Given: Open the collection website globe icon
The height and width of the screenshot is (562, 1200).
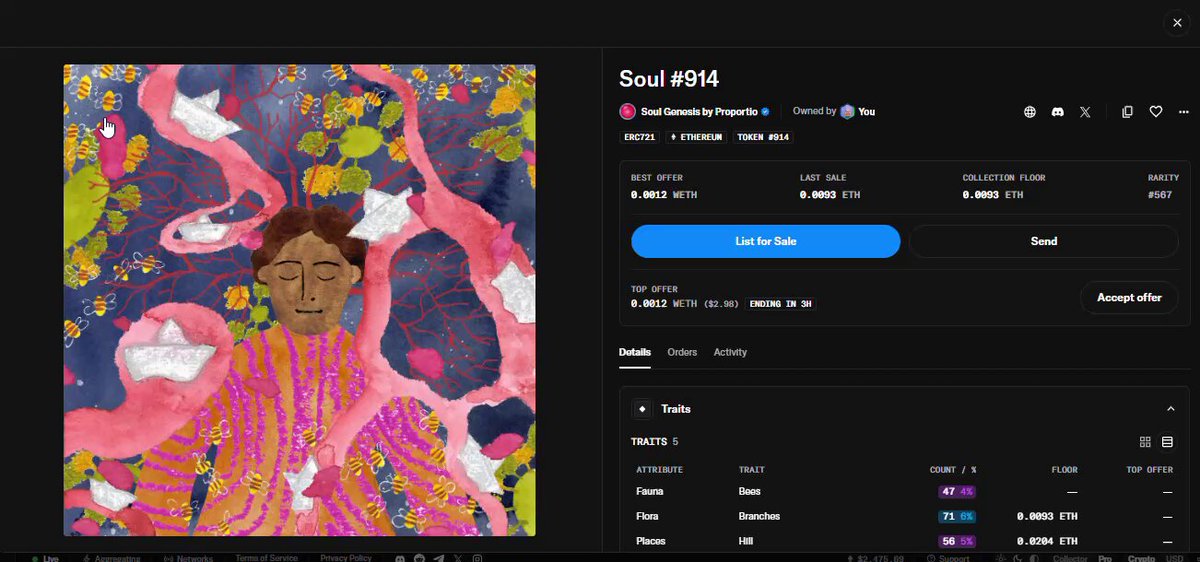Looking at the screenshot, I should coord(1029,112).
